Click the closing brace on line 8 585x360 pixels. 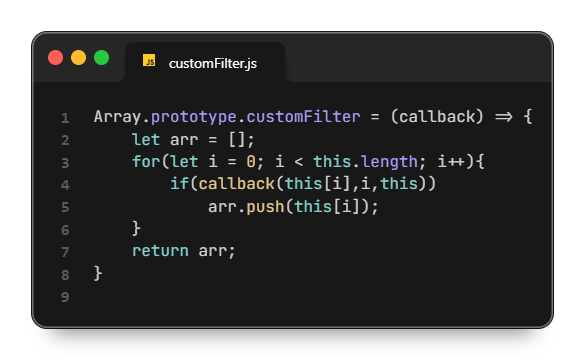tap(98, 273)
